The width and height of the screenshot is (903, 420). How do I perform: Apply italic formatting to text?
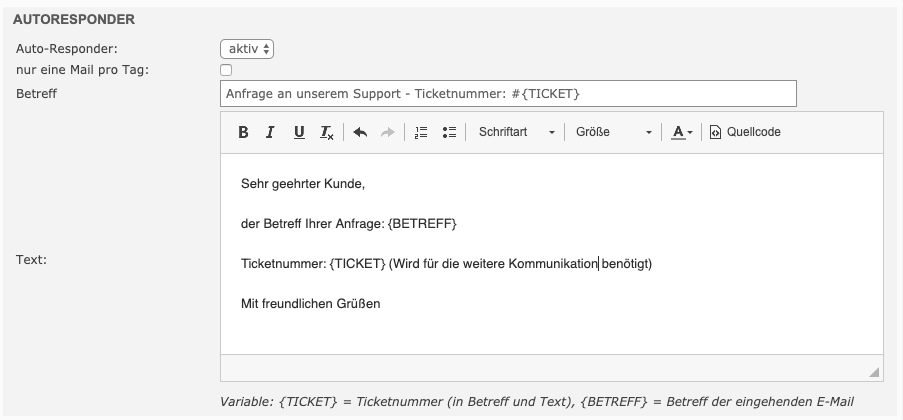coord(270,132)
